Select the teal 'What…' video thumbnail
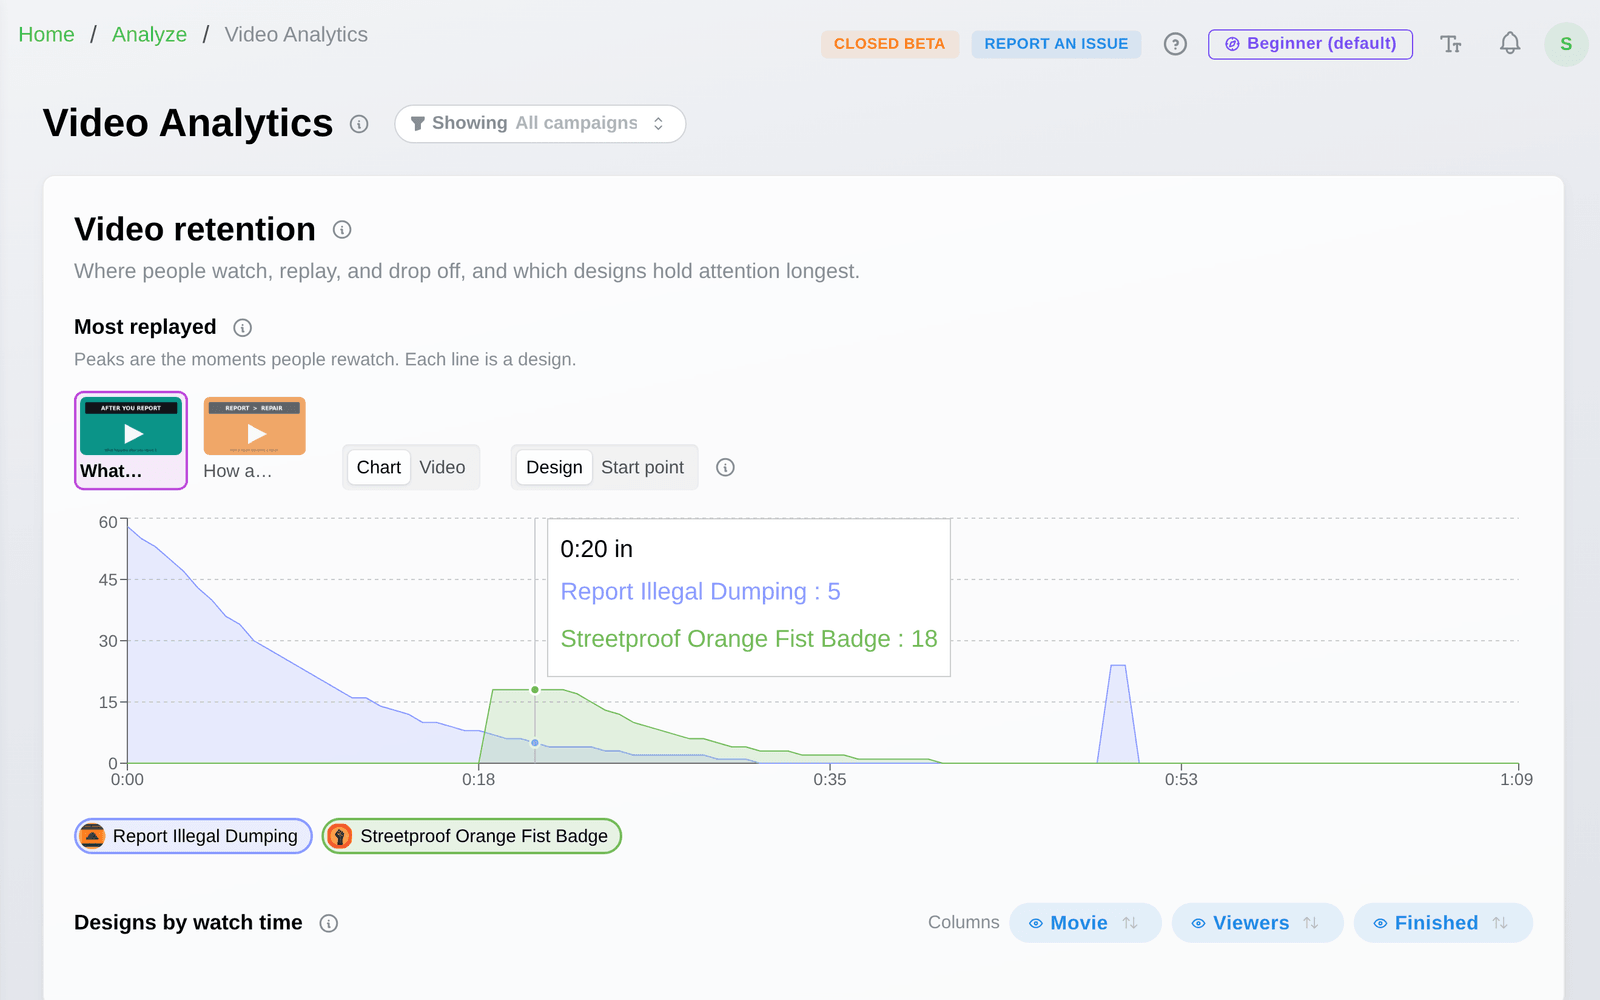This screenshot has height=1000, width=1600. (x=131, y=440)
